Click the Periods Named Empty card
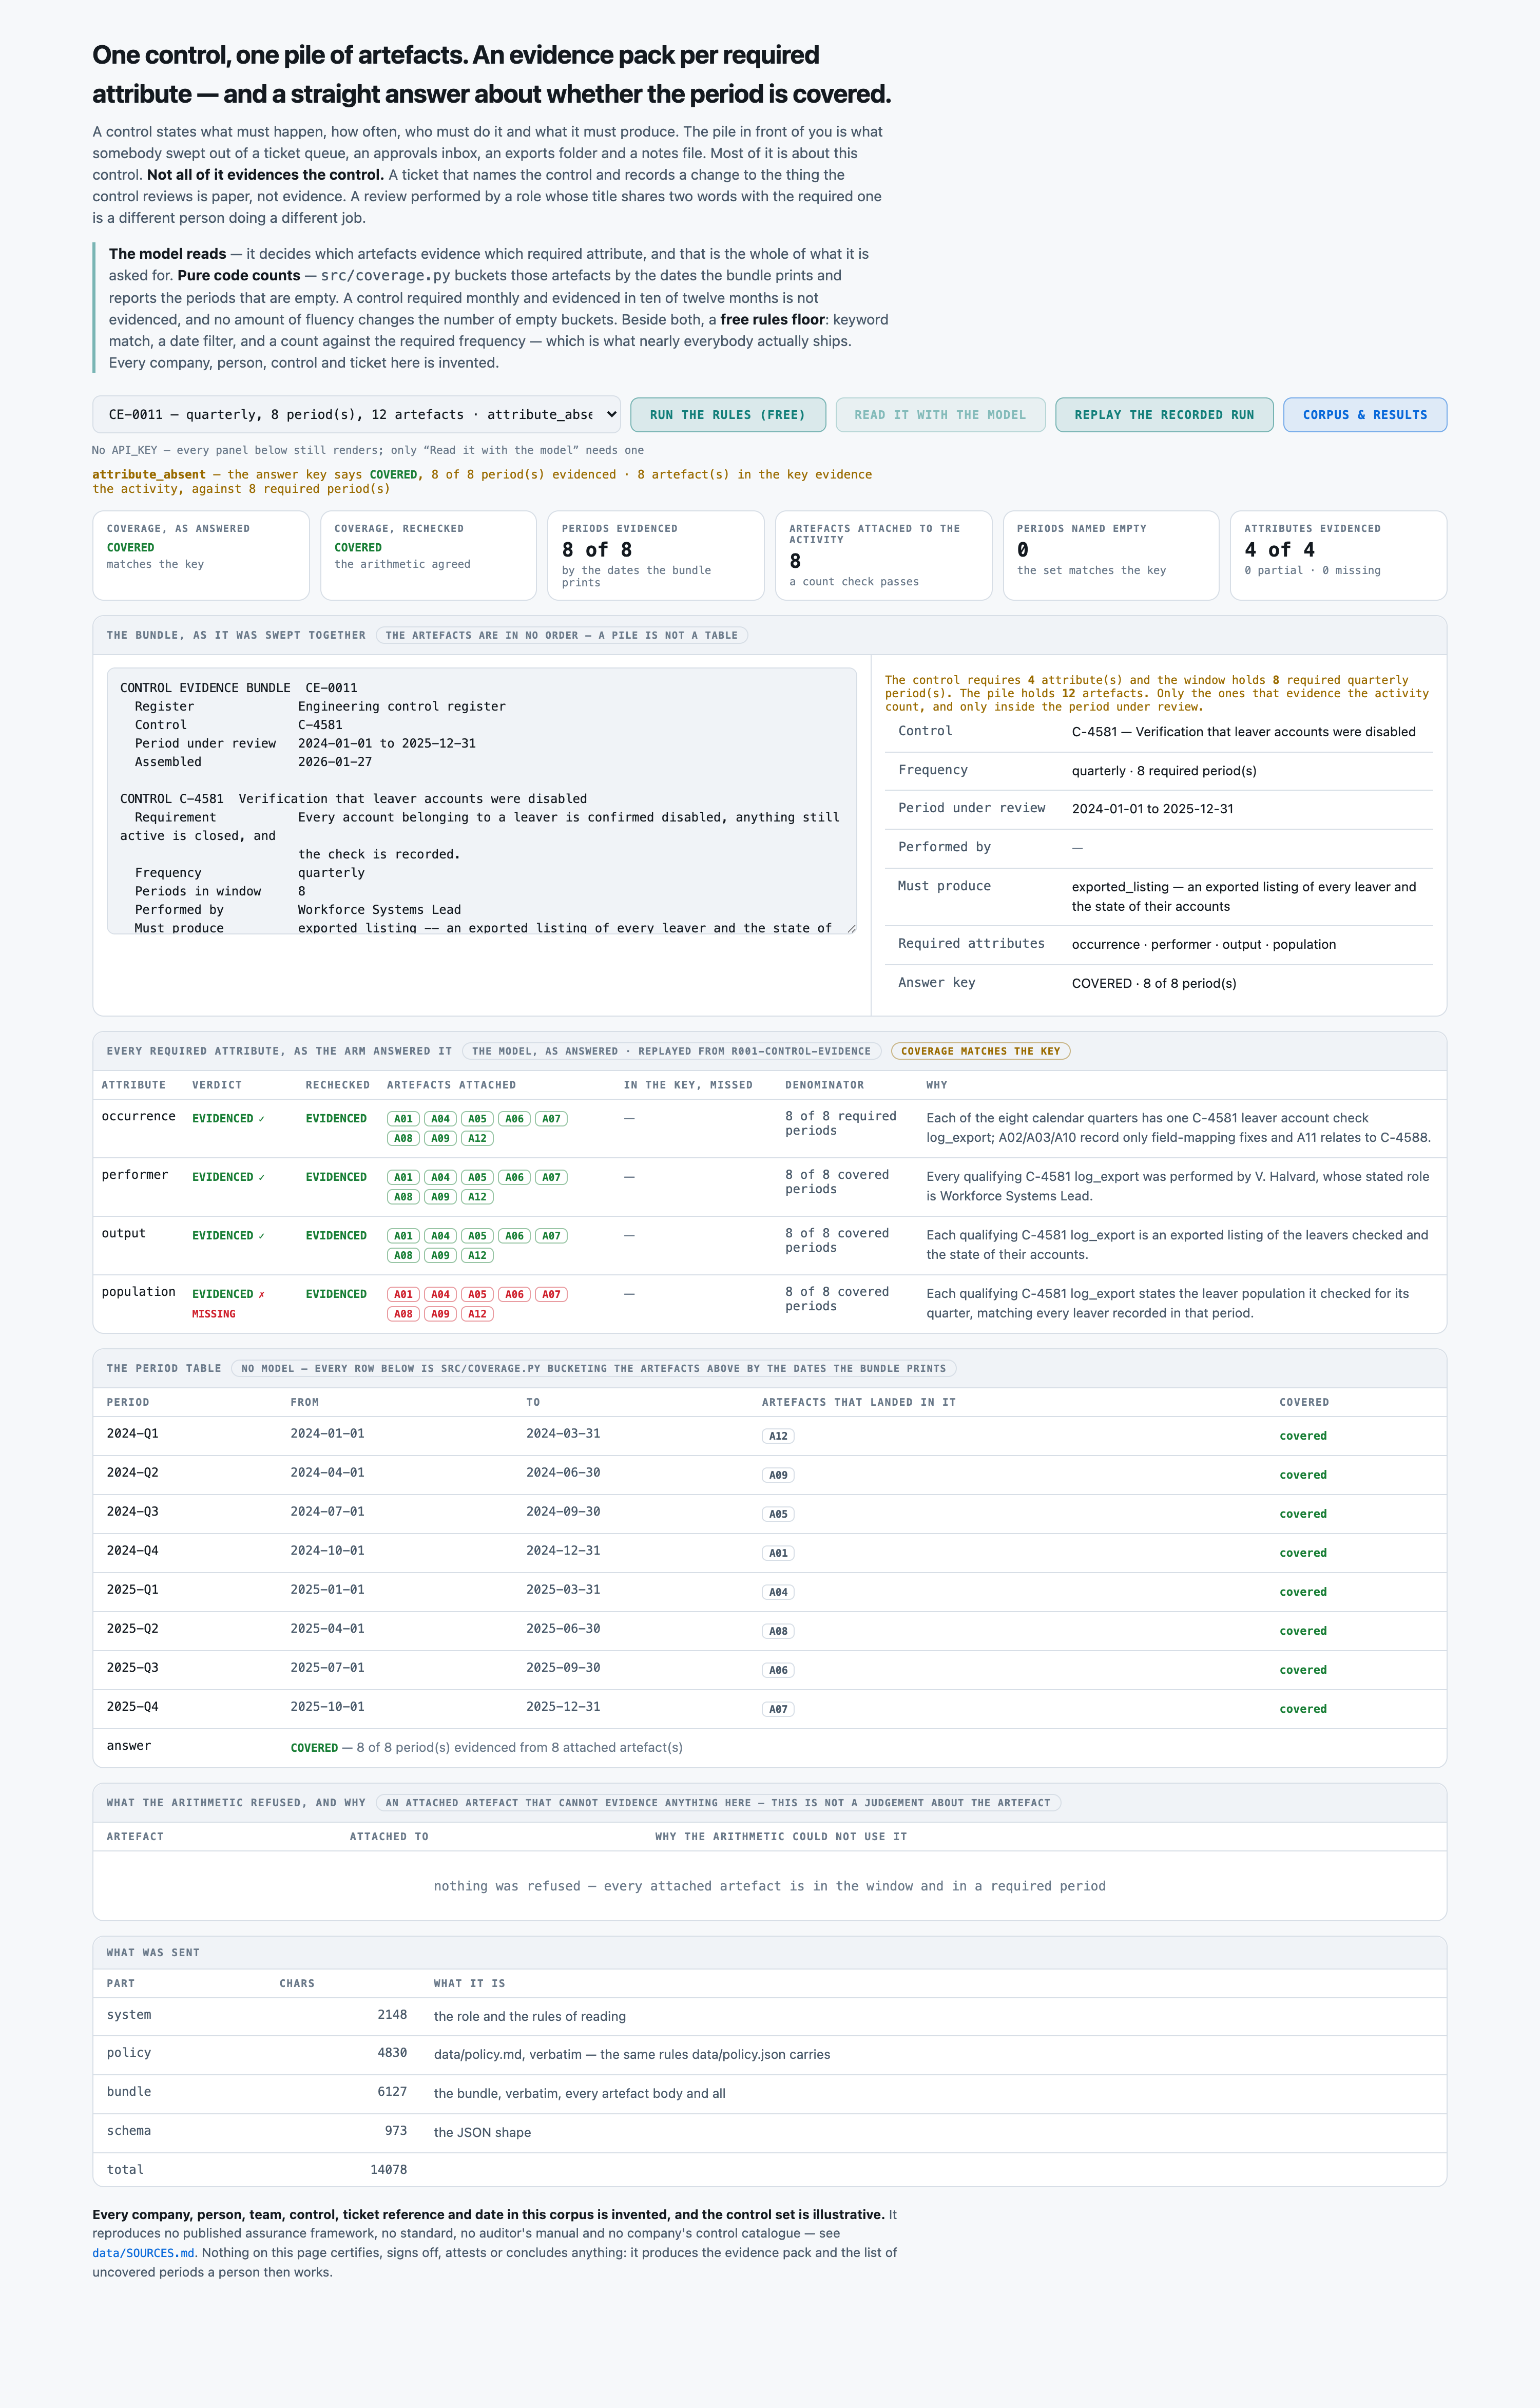 pyautogui.click(x=1111, y=555)
